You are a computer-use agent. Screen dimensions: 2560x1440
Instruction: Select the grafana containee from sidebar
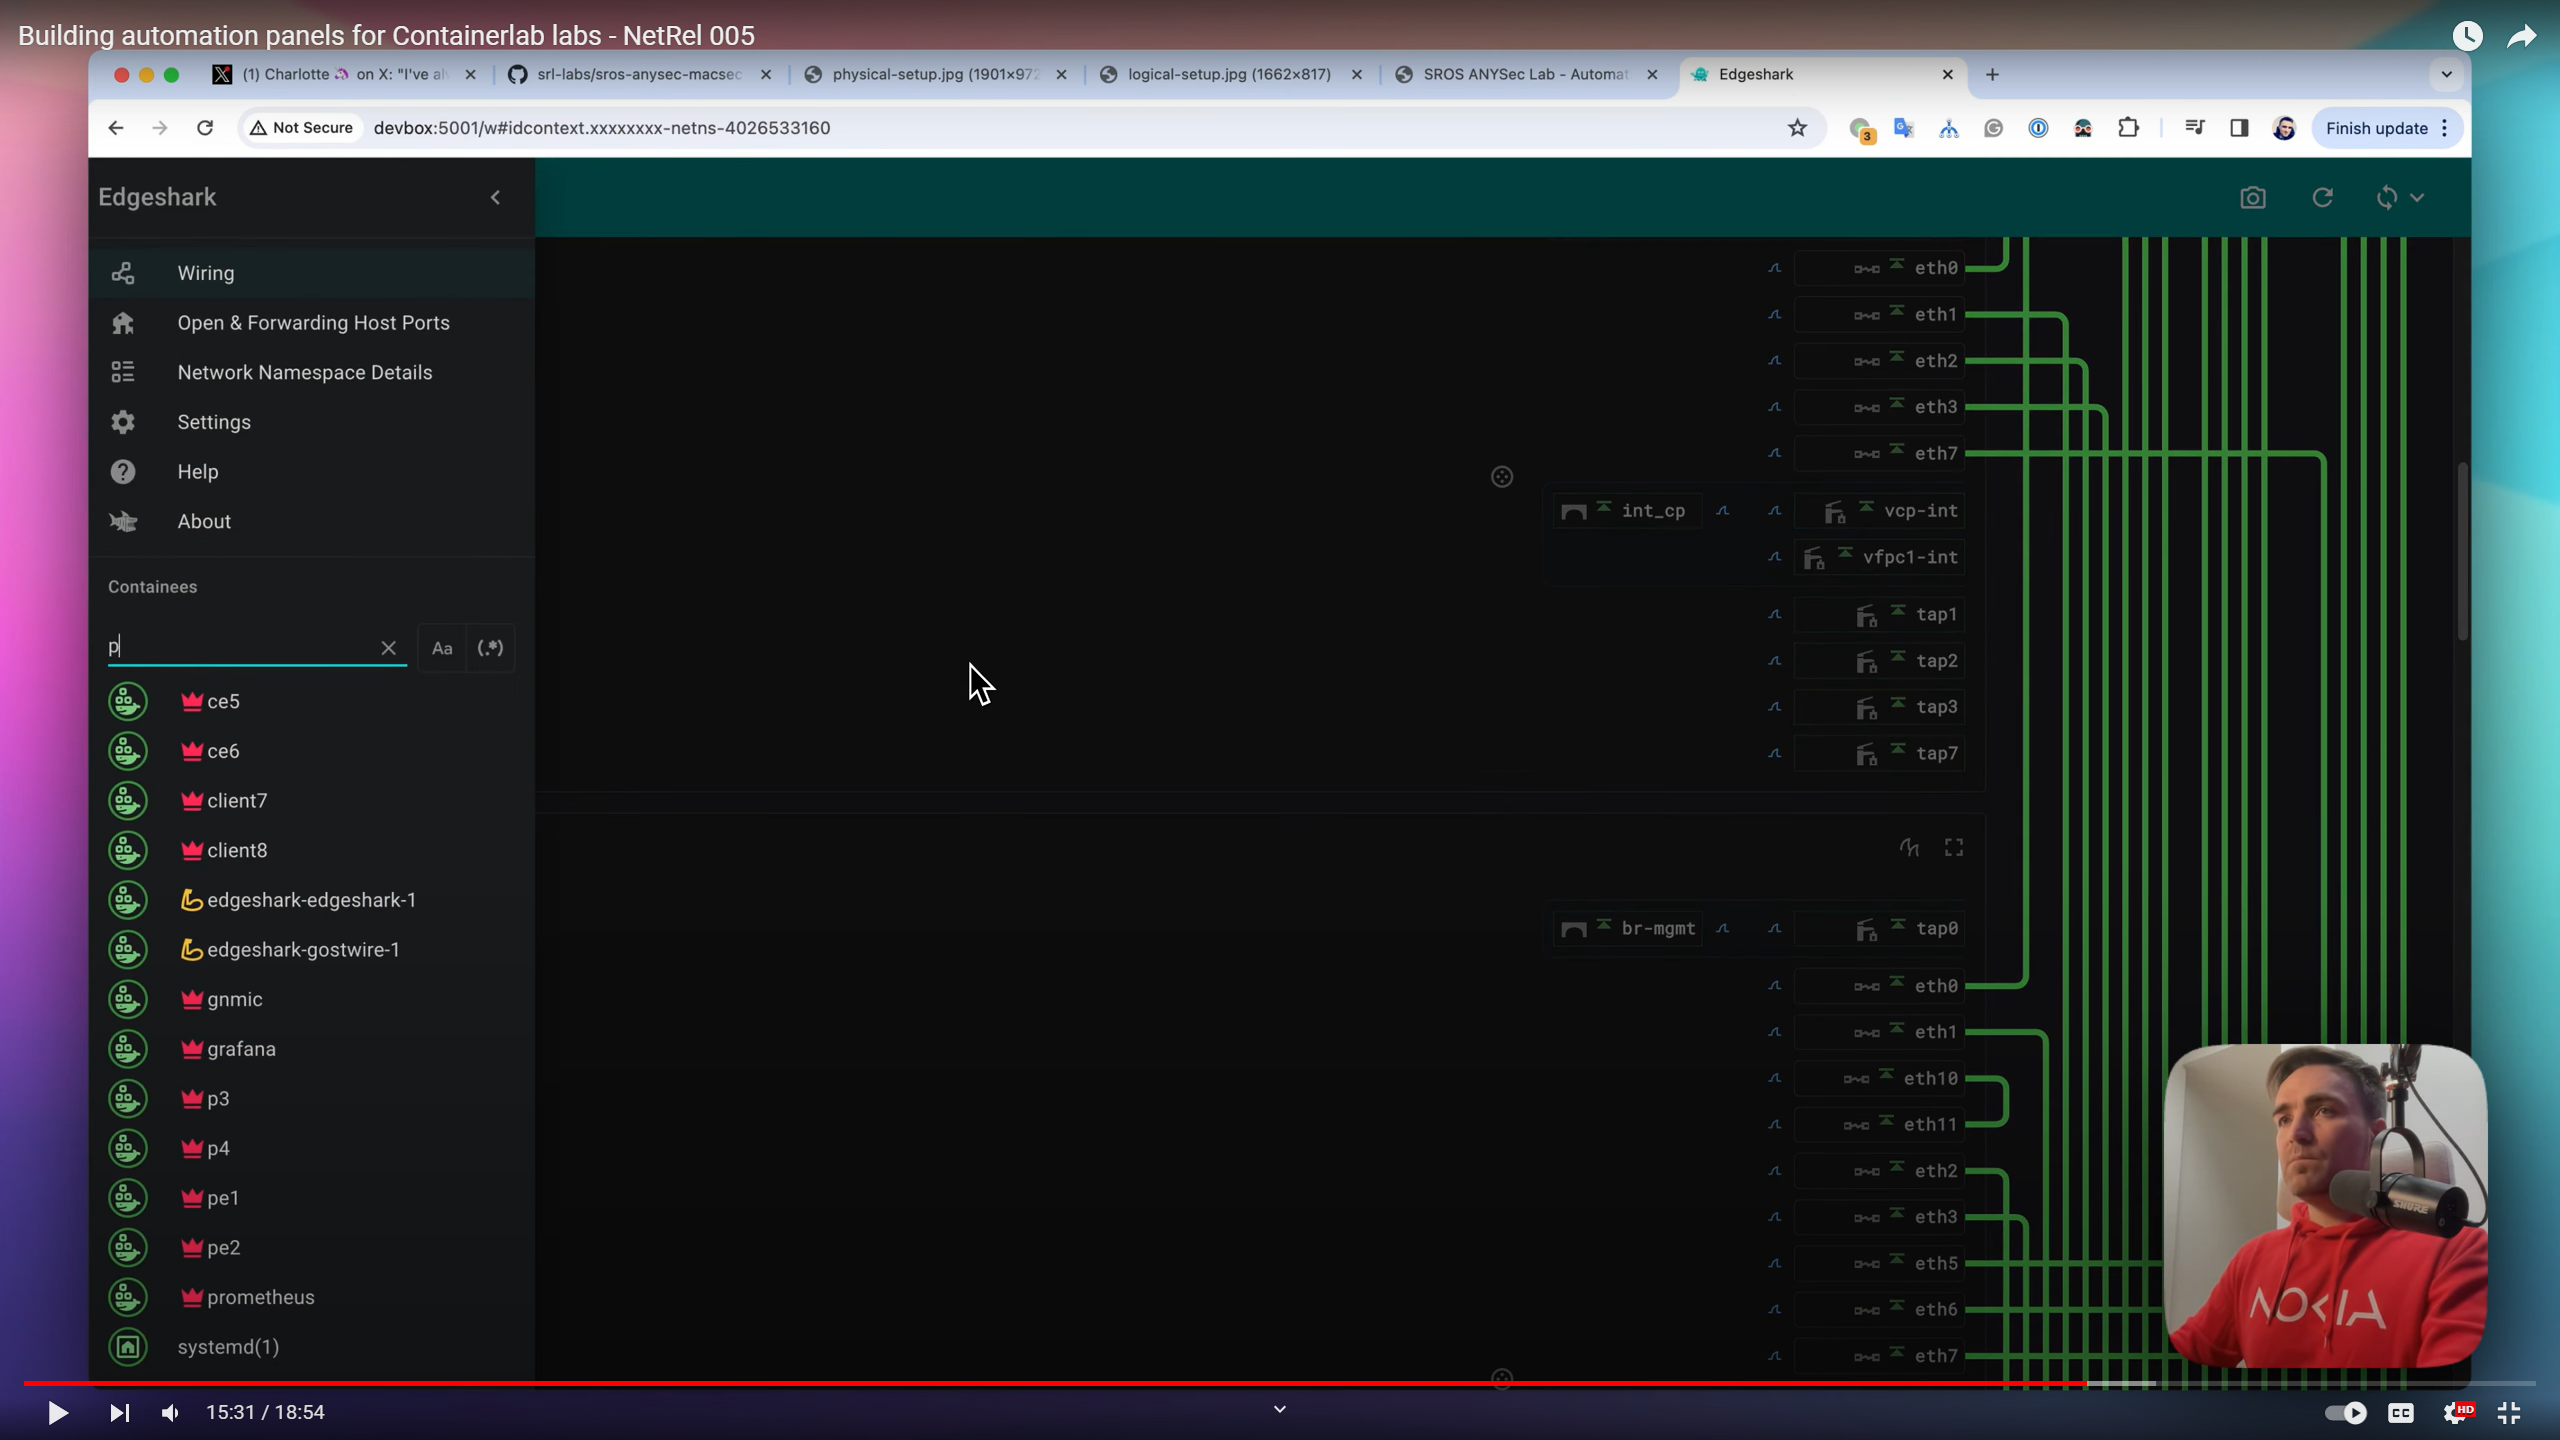241,1048
